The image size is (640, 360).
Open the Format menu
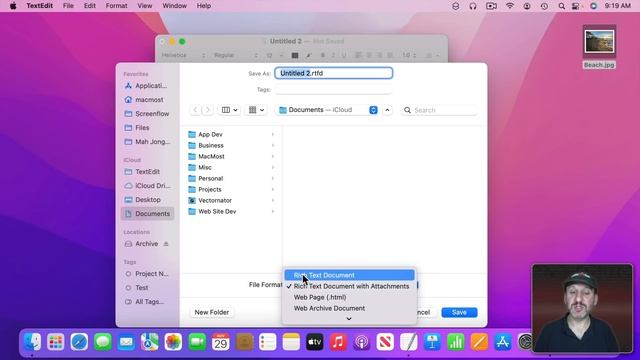pos(116,6)
